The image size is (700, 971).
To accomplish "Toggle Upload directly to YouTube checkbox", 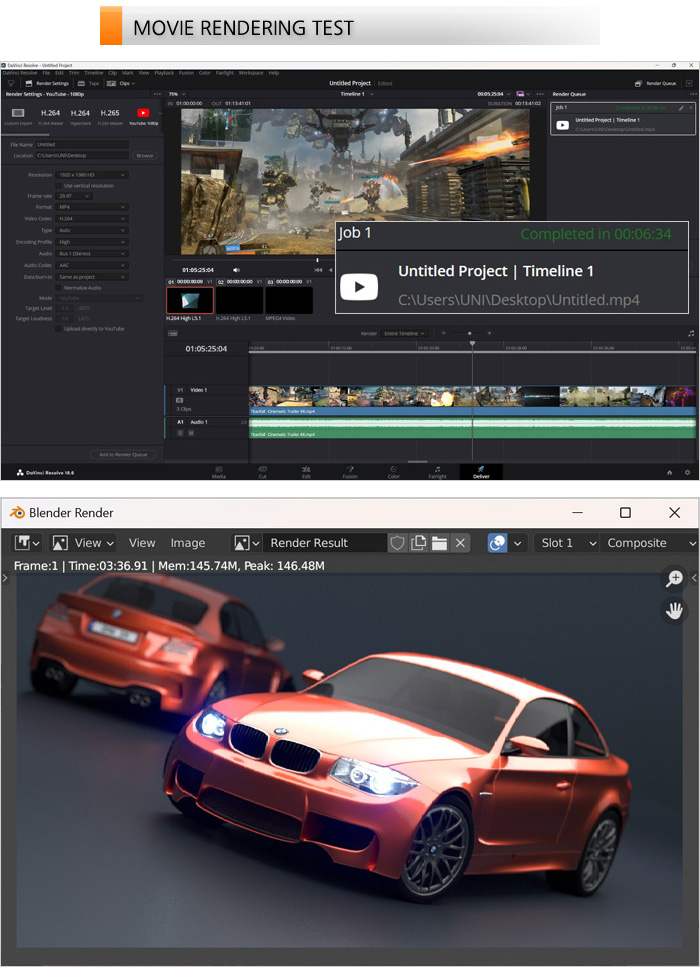I will [x=59, y=329].
